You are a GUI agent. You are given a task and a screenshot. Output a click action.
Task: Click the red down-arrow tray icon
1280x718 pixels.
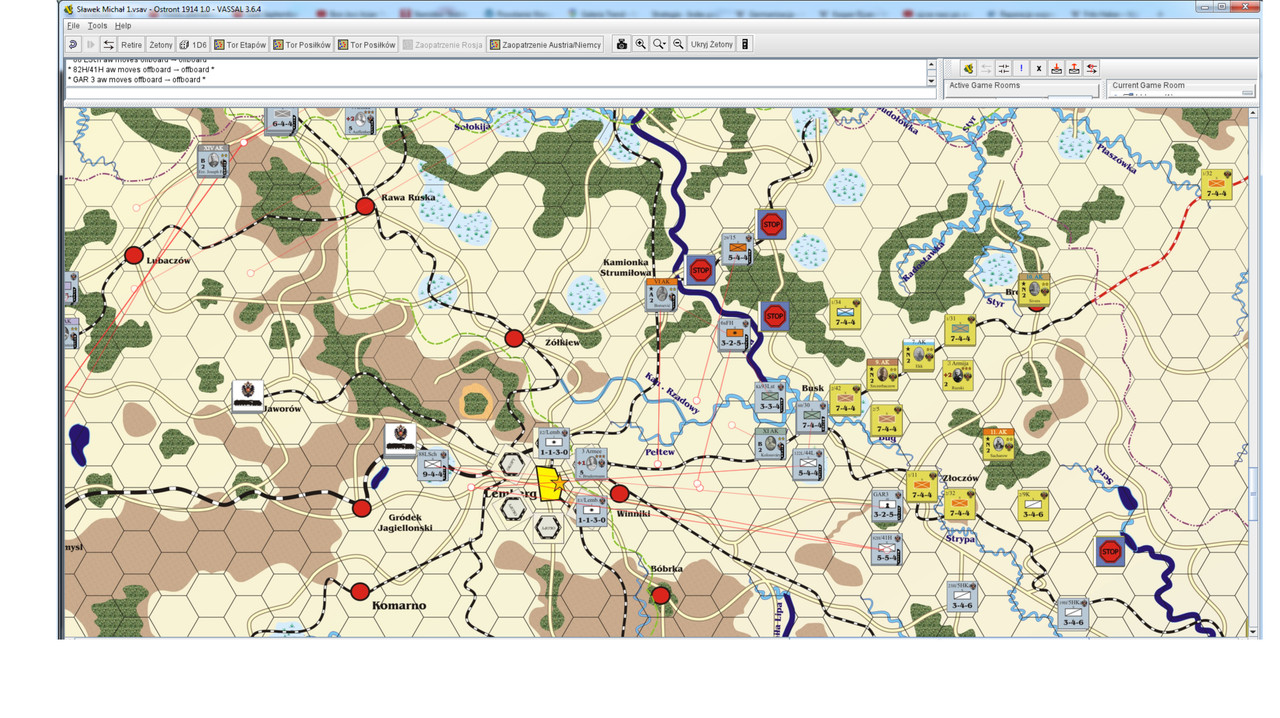coord(1057,68)
